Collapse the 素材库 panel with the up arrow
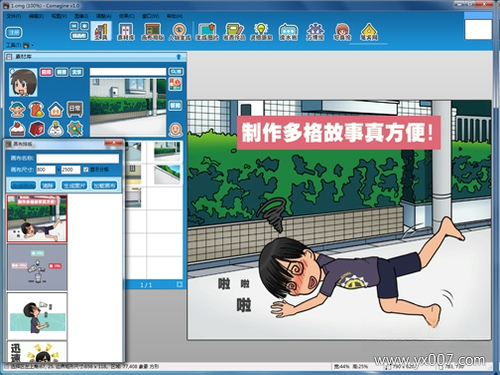Viewport: 500px width, 375px height. (179, 57)
